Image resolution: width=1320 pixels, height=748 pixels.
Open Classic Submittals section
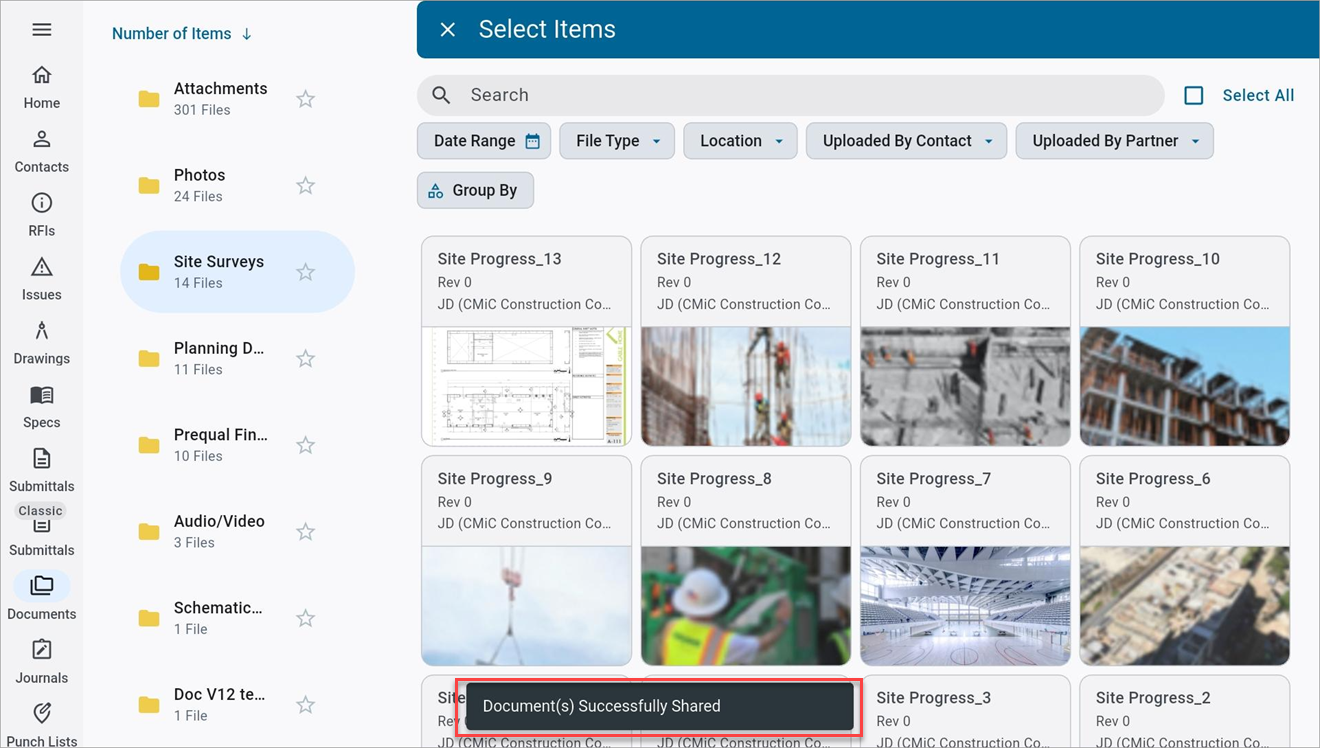[41, 530]
